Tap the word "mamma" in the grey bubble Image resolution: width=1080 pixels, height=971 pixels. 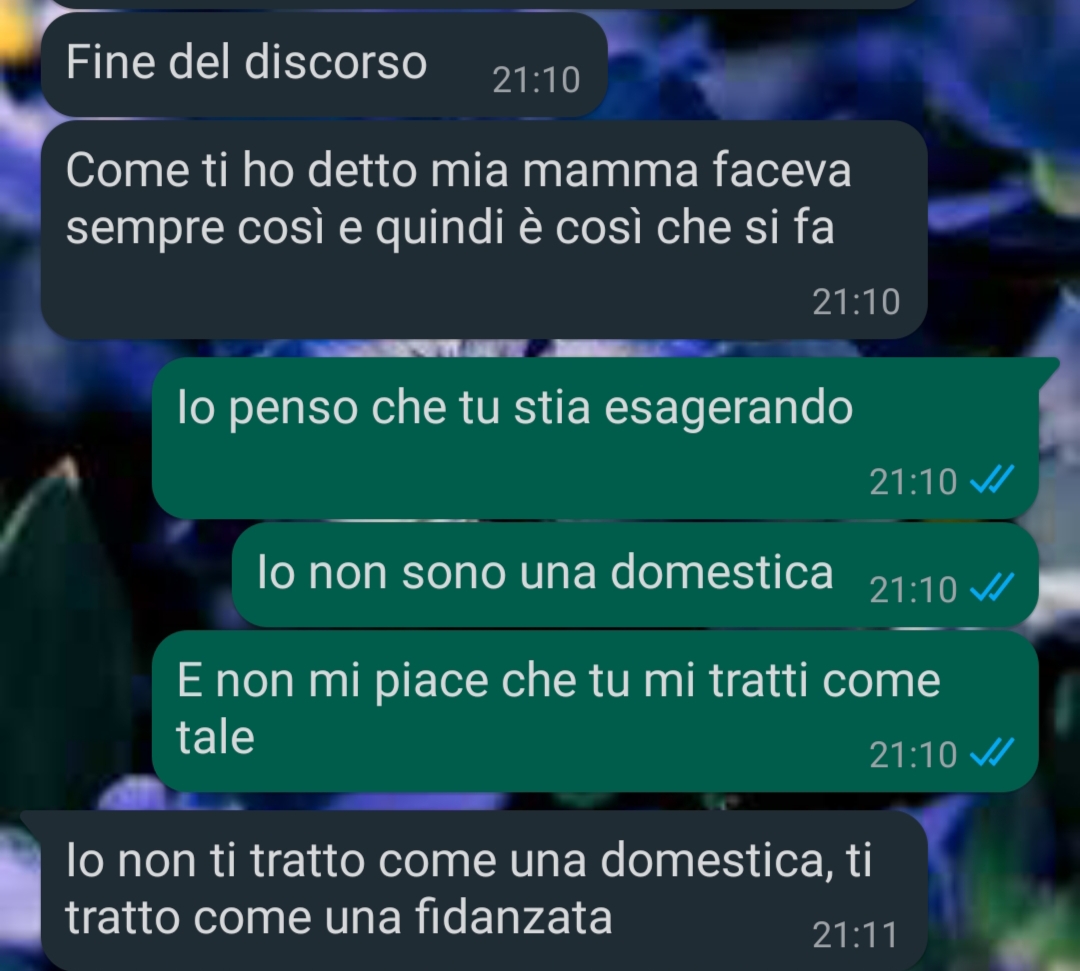[x=610, y=171]
